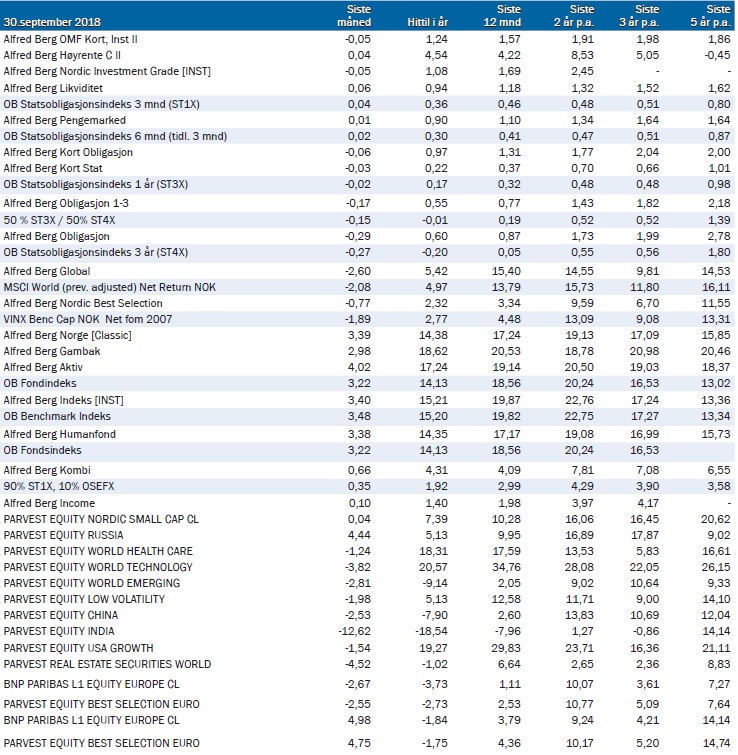The width and height of the screenshot is (738, 755).
Task: Select the 'Siste 2 år p.a.' column header
Action: point(573,15)
